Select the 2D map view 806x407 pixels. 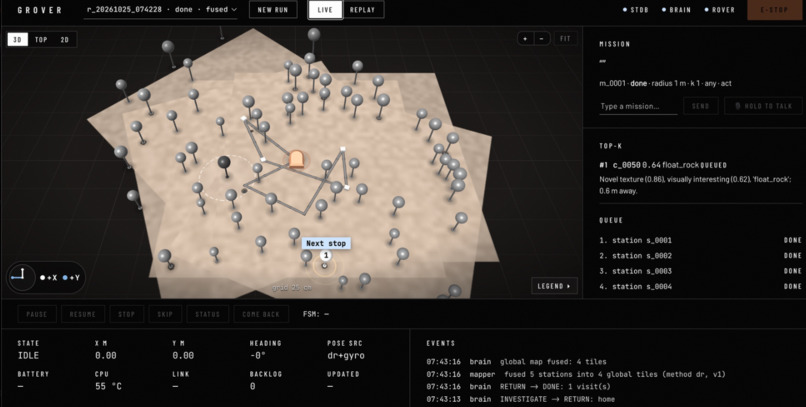[65, 40]
